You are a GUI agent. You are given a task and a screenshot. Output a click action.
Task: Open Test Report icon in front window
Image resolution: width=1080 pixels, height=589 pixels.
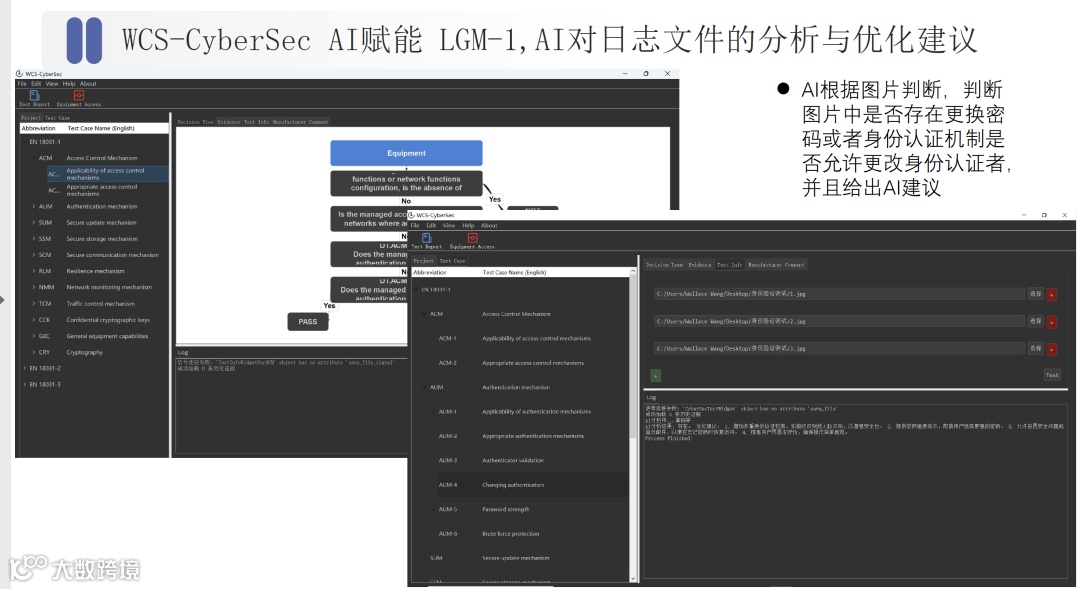[426, 240]
